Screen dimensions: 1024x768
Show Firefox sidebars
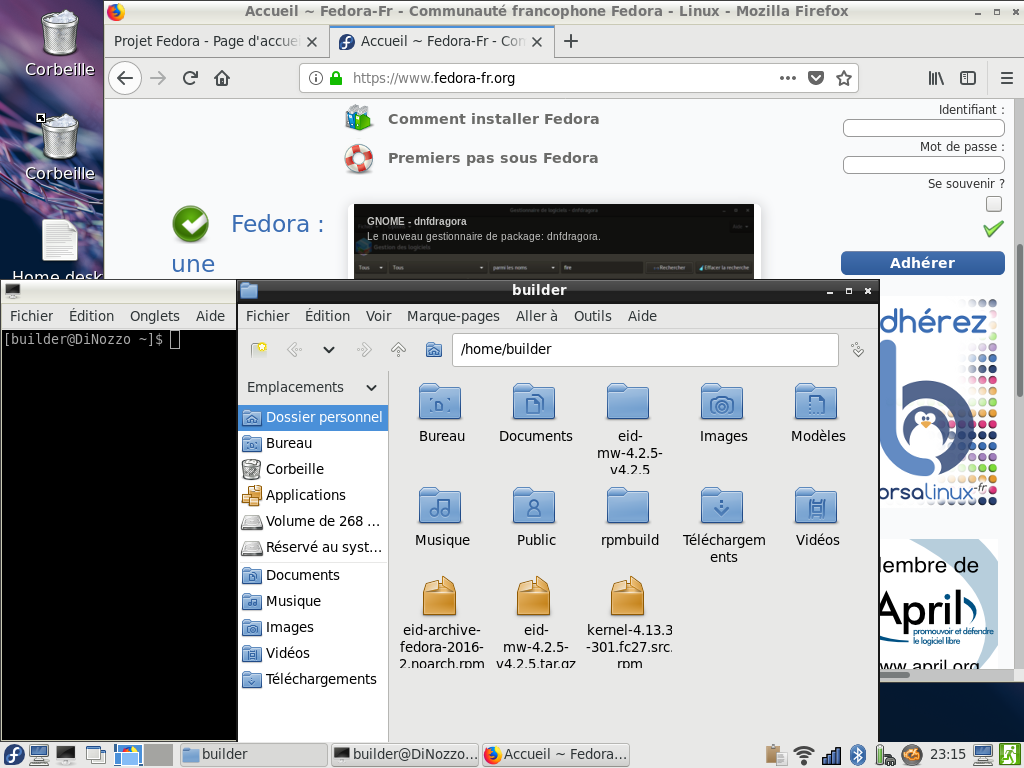click(968, 78)
